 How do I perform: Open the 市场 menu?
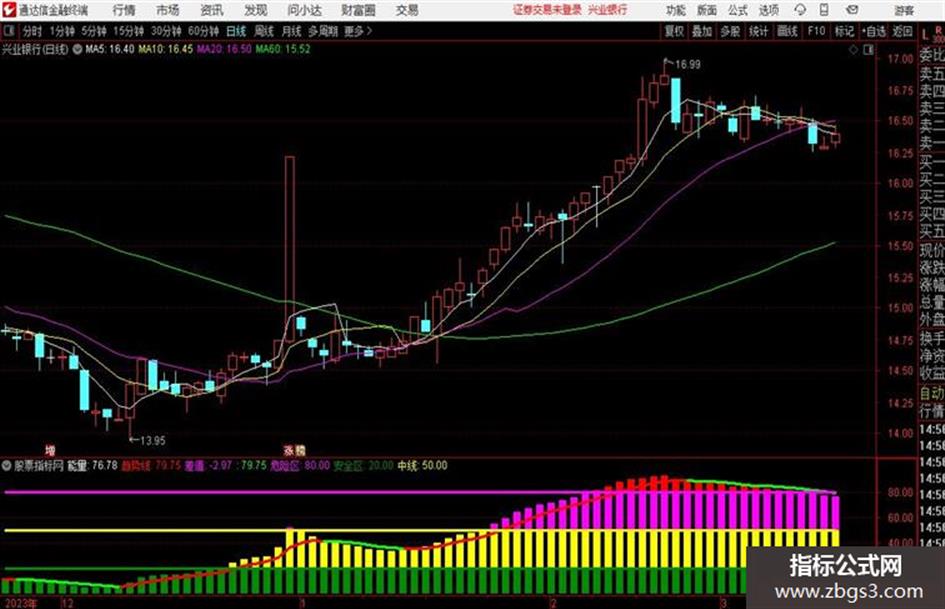point(168,10)
